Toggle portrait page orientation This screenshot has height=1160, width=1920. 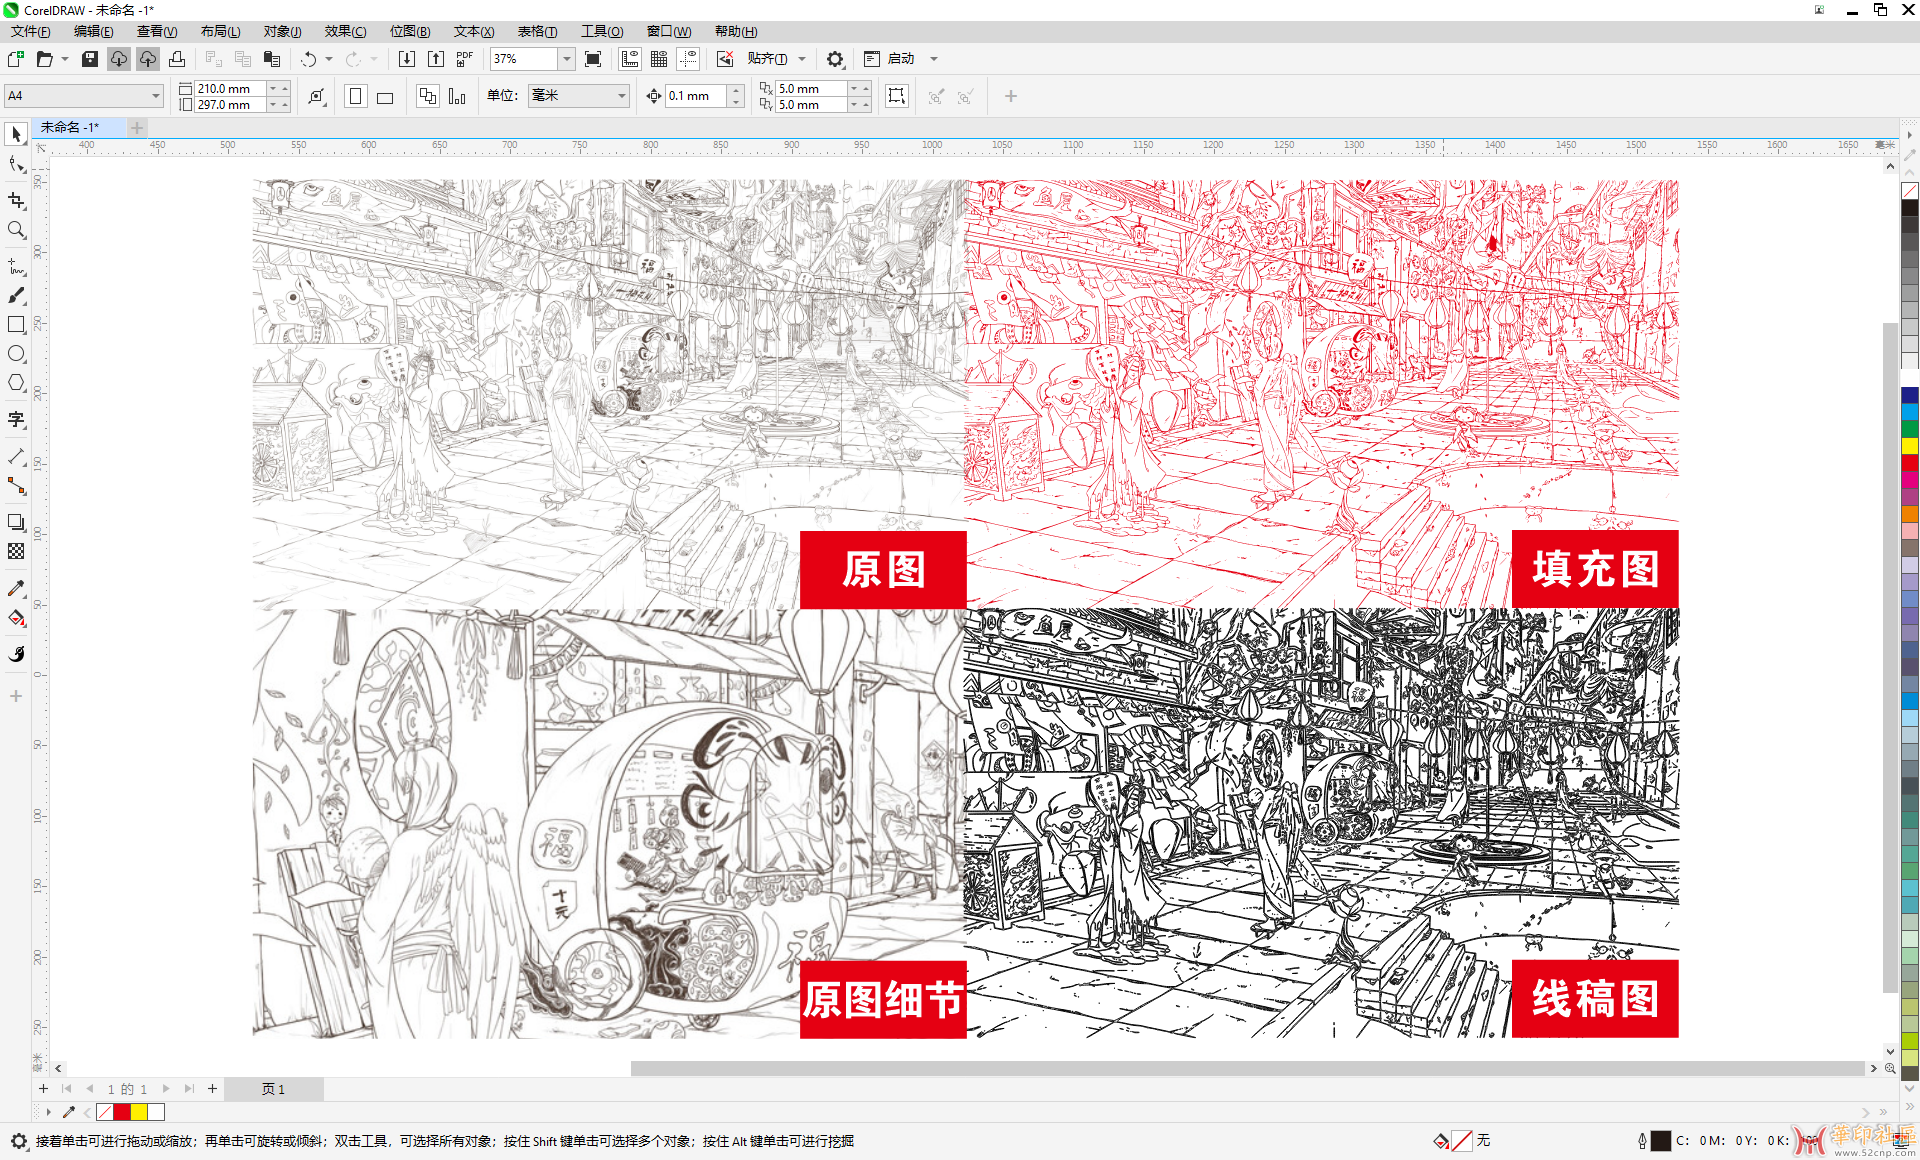pyautogui.click(x=354, y=97)
